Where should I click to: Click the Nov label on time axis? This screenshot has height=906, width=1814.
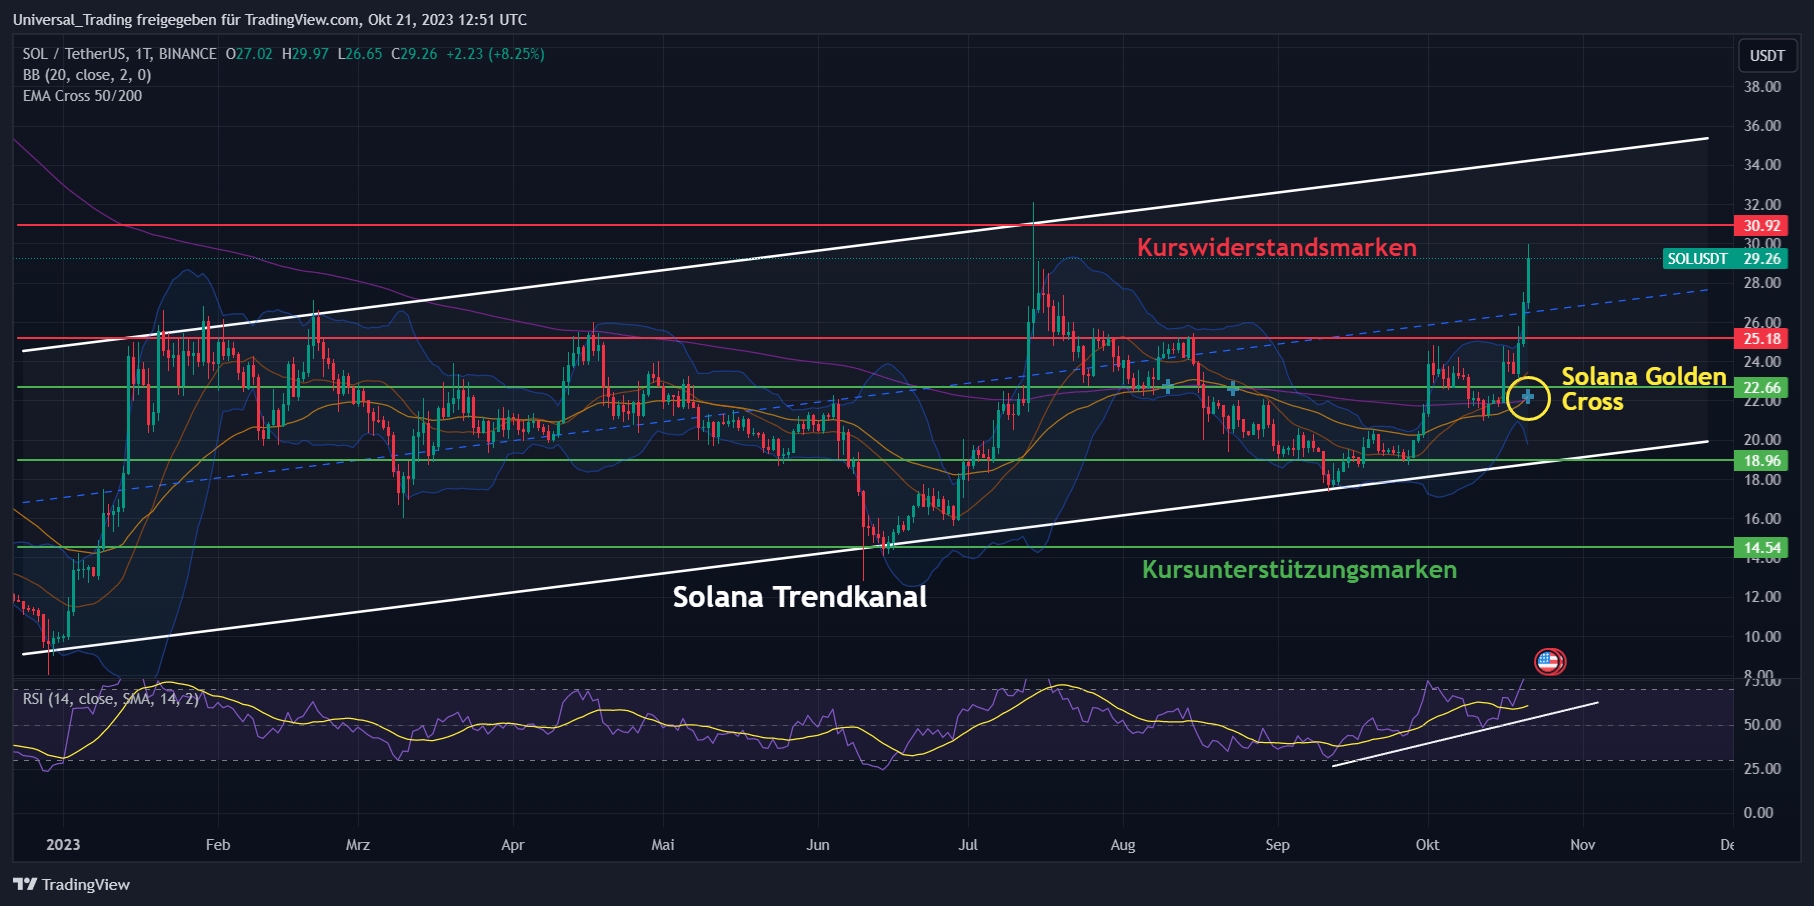click(1583, 845)
